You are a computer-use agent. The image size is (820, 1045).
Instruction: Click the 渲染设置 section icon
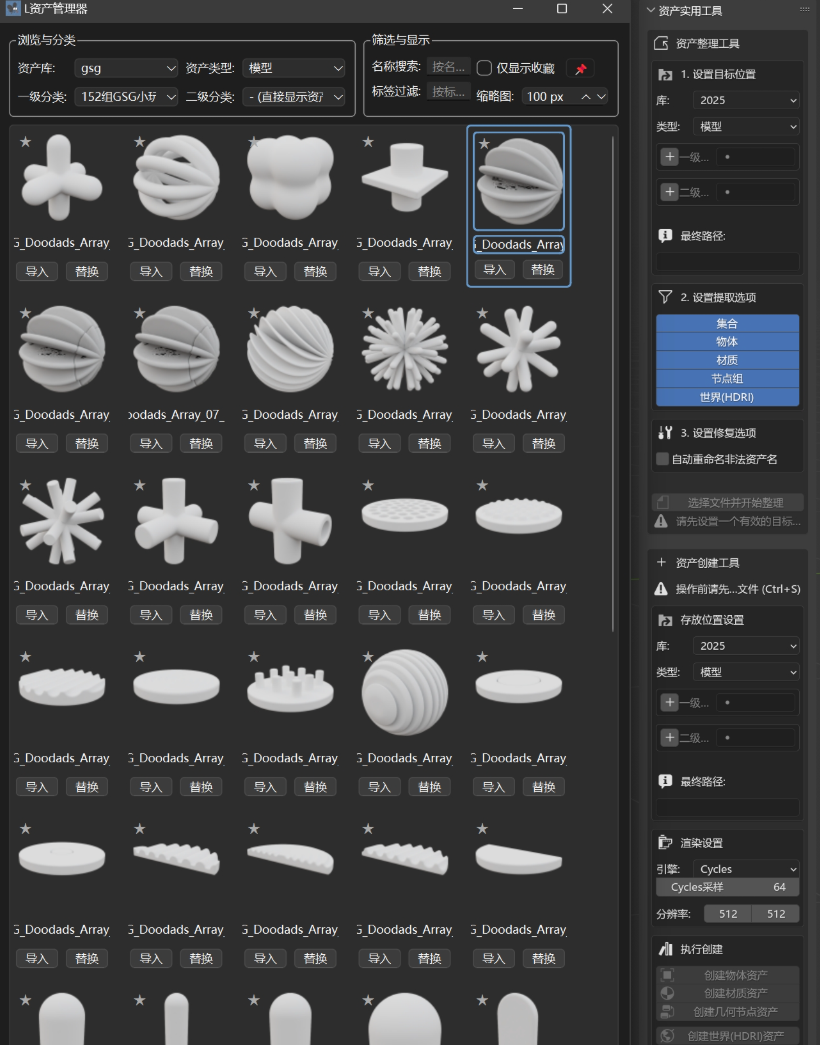(x=665, y=842)
